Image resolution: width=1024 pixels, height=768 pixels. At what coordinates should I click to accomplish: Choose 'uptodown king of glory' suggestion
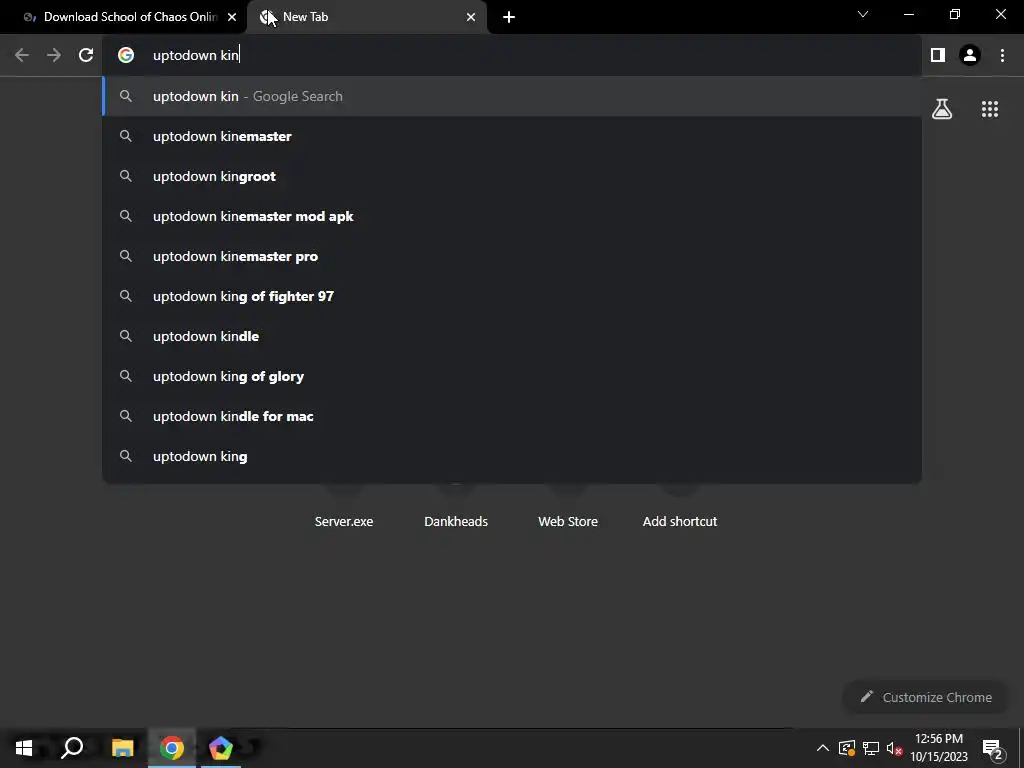coord(512,376)
